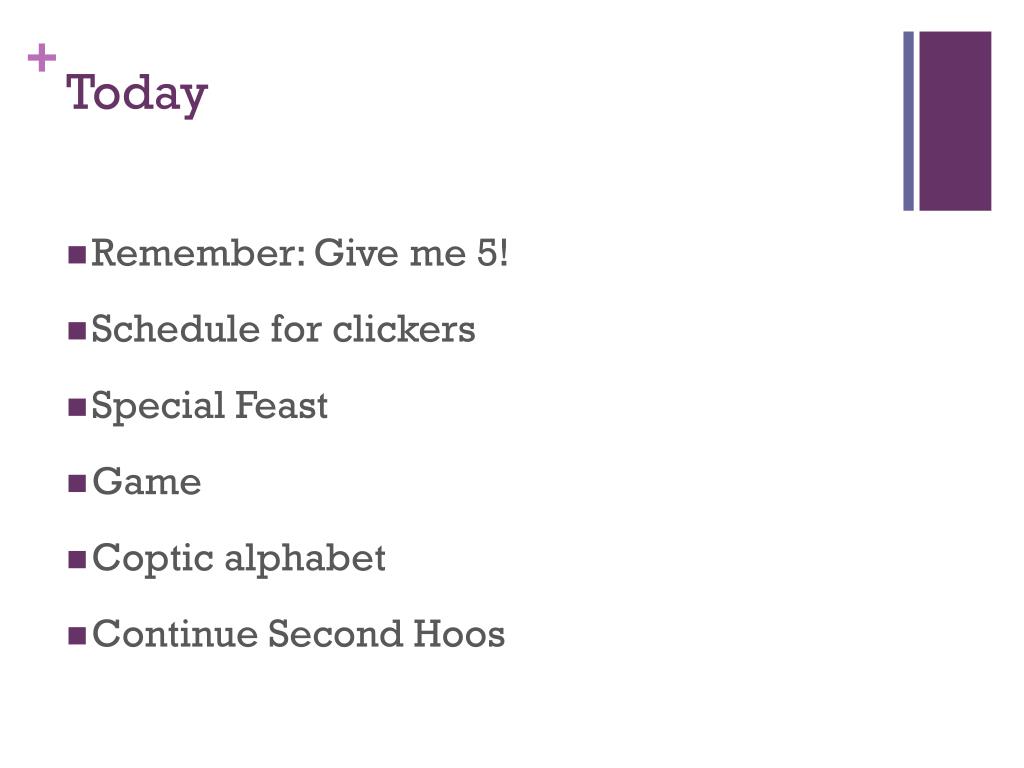Select the 'Remember: Give me 5!' line
Image resolution: width=1024 pixels, height=768 pixels.
pos(299,253)
